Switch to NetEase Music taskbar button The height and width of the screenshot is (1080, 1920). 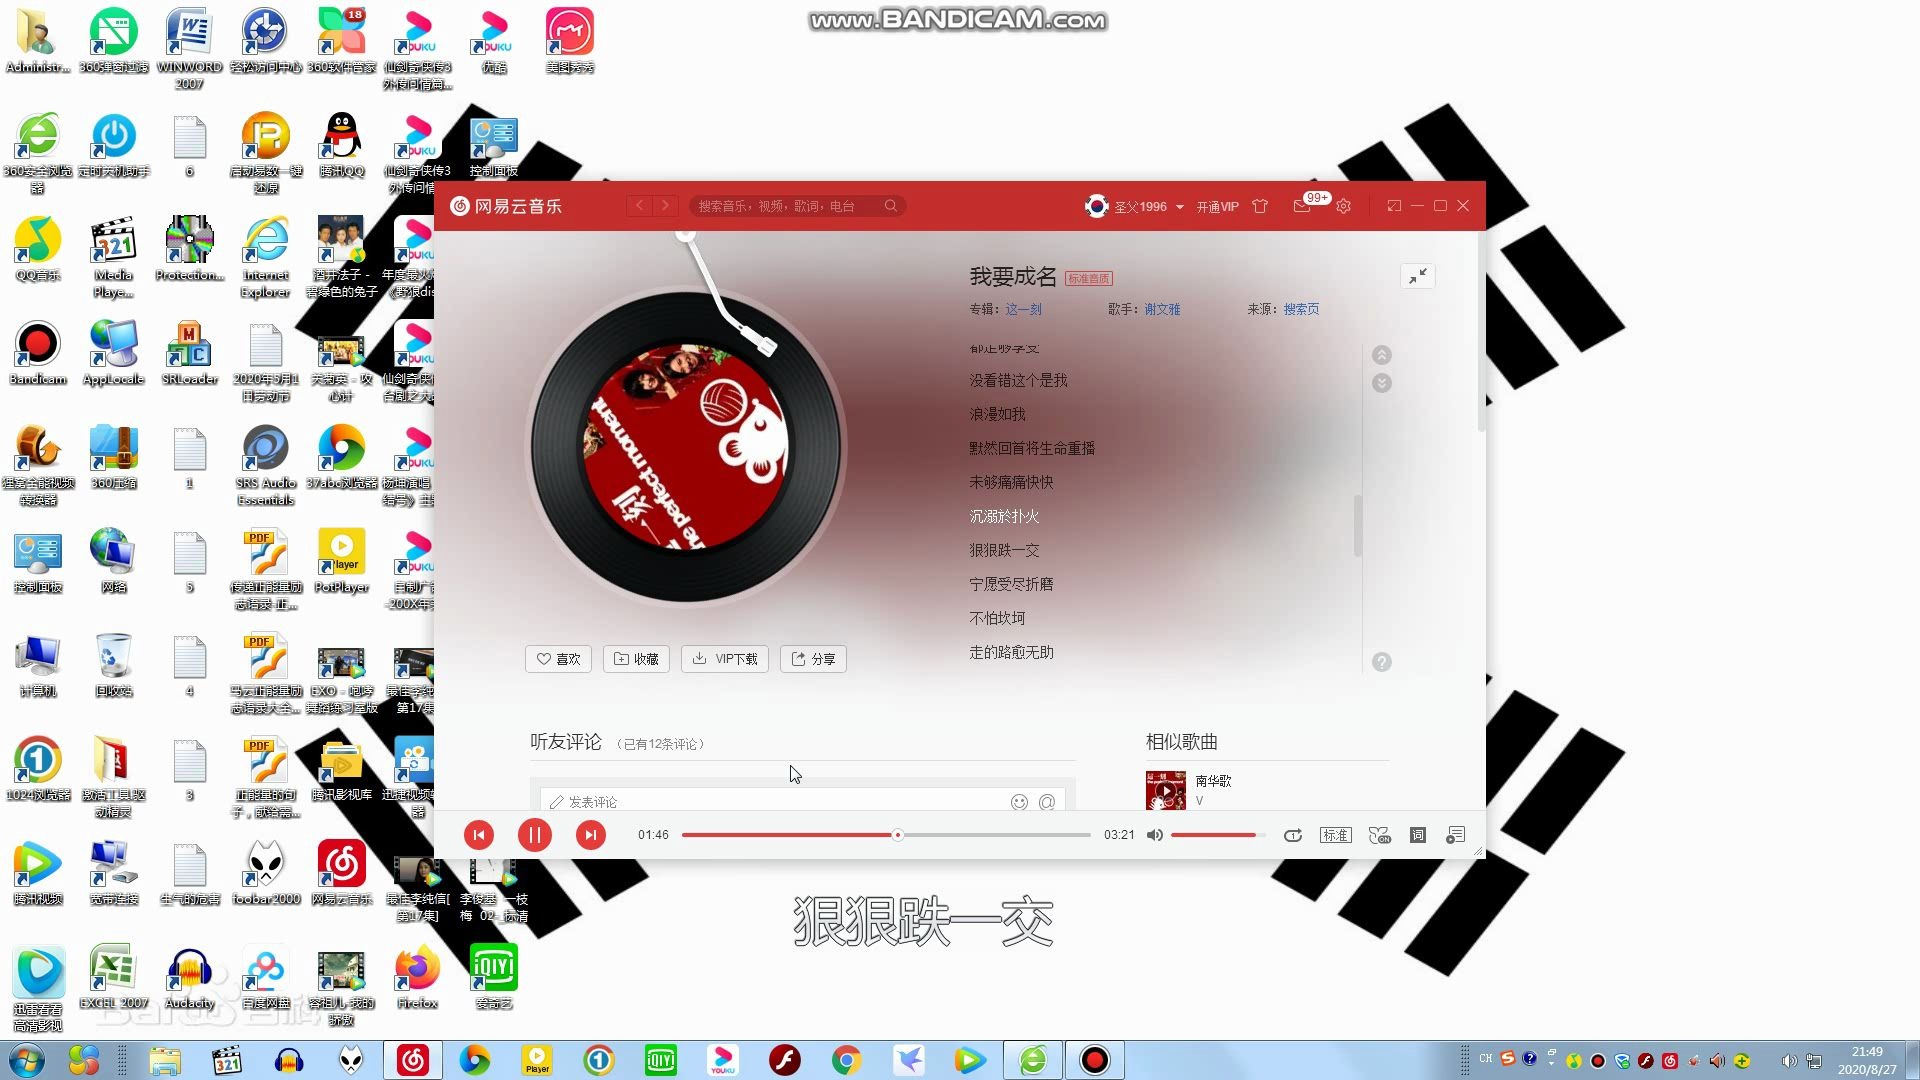tap(413, 1060)
